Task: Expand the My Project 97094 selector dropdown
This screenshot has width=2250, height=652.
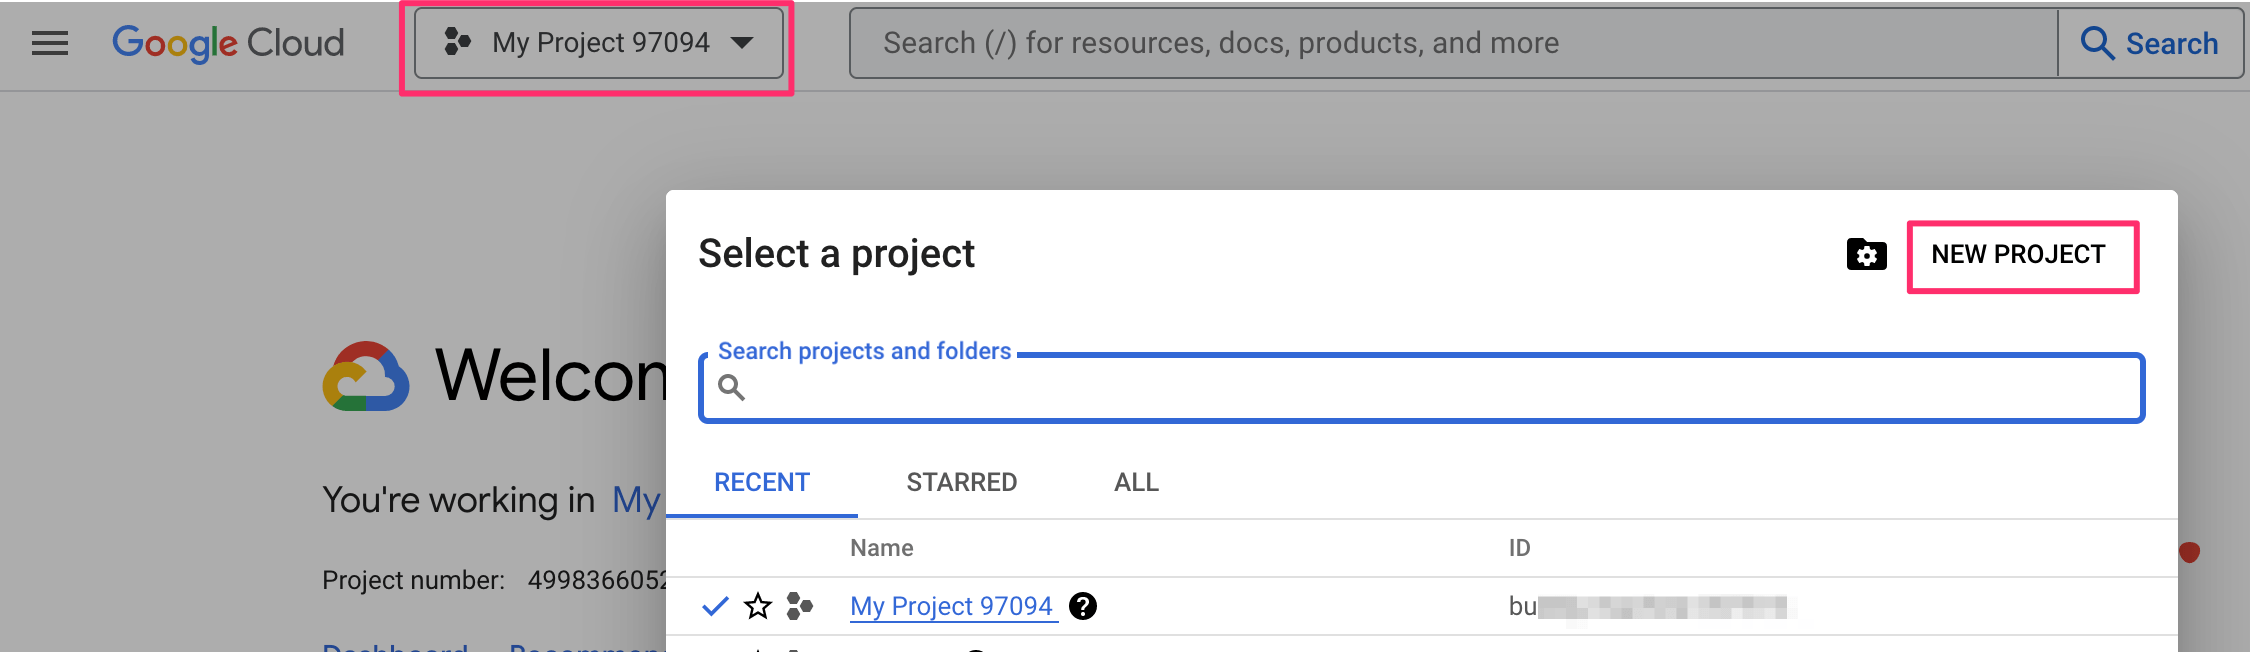Action: click(600, 43)
